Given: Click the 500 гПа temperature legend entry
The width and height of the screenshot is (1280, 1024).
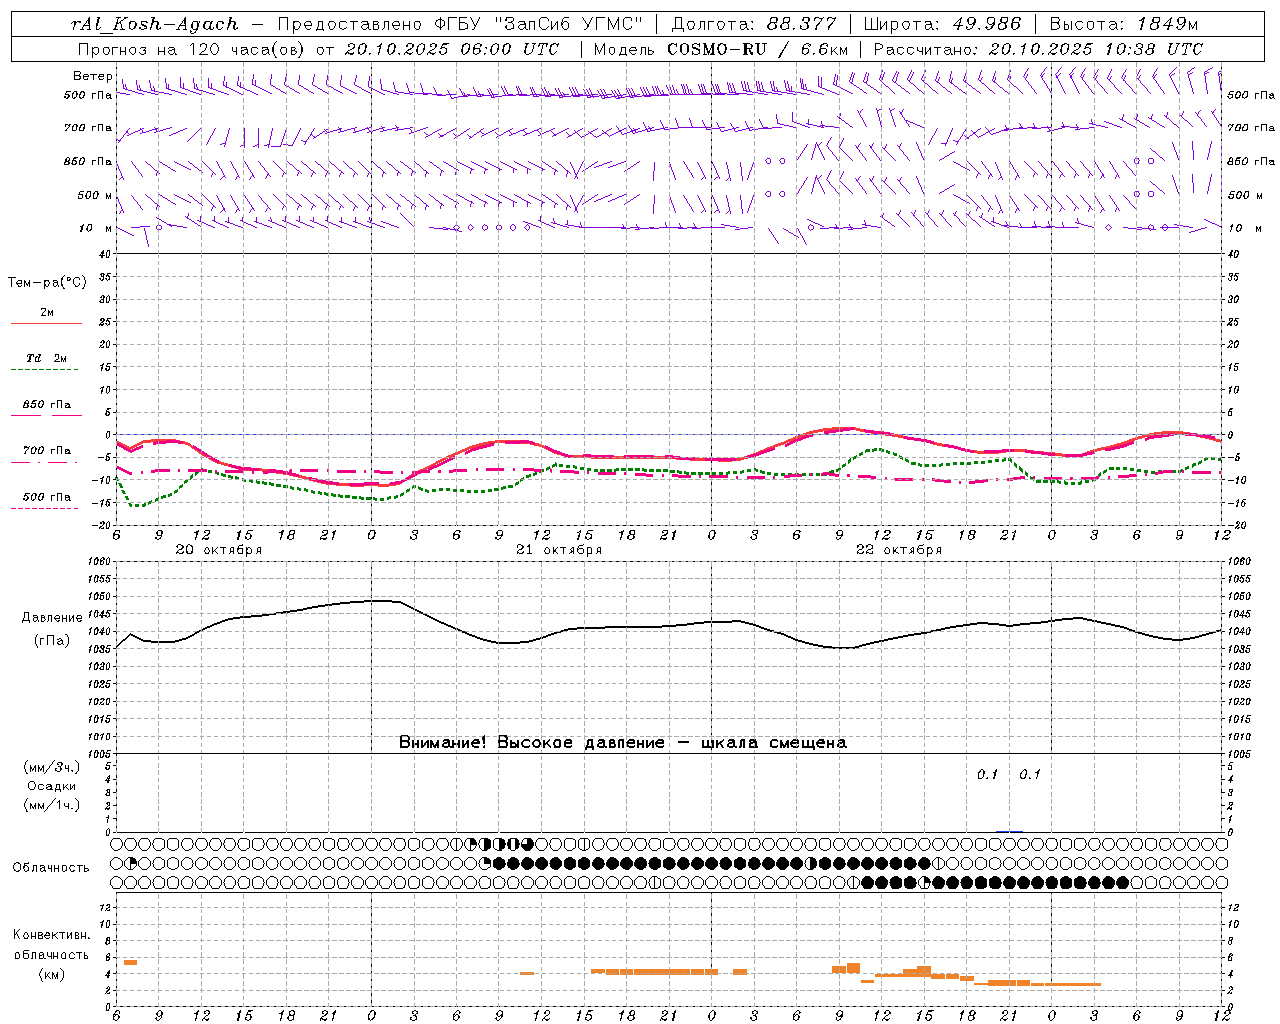Looking at the screenshot, I should point(46,497).
